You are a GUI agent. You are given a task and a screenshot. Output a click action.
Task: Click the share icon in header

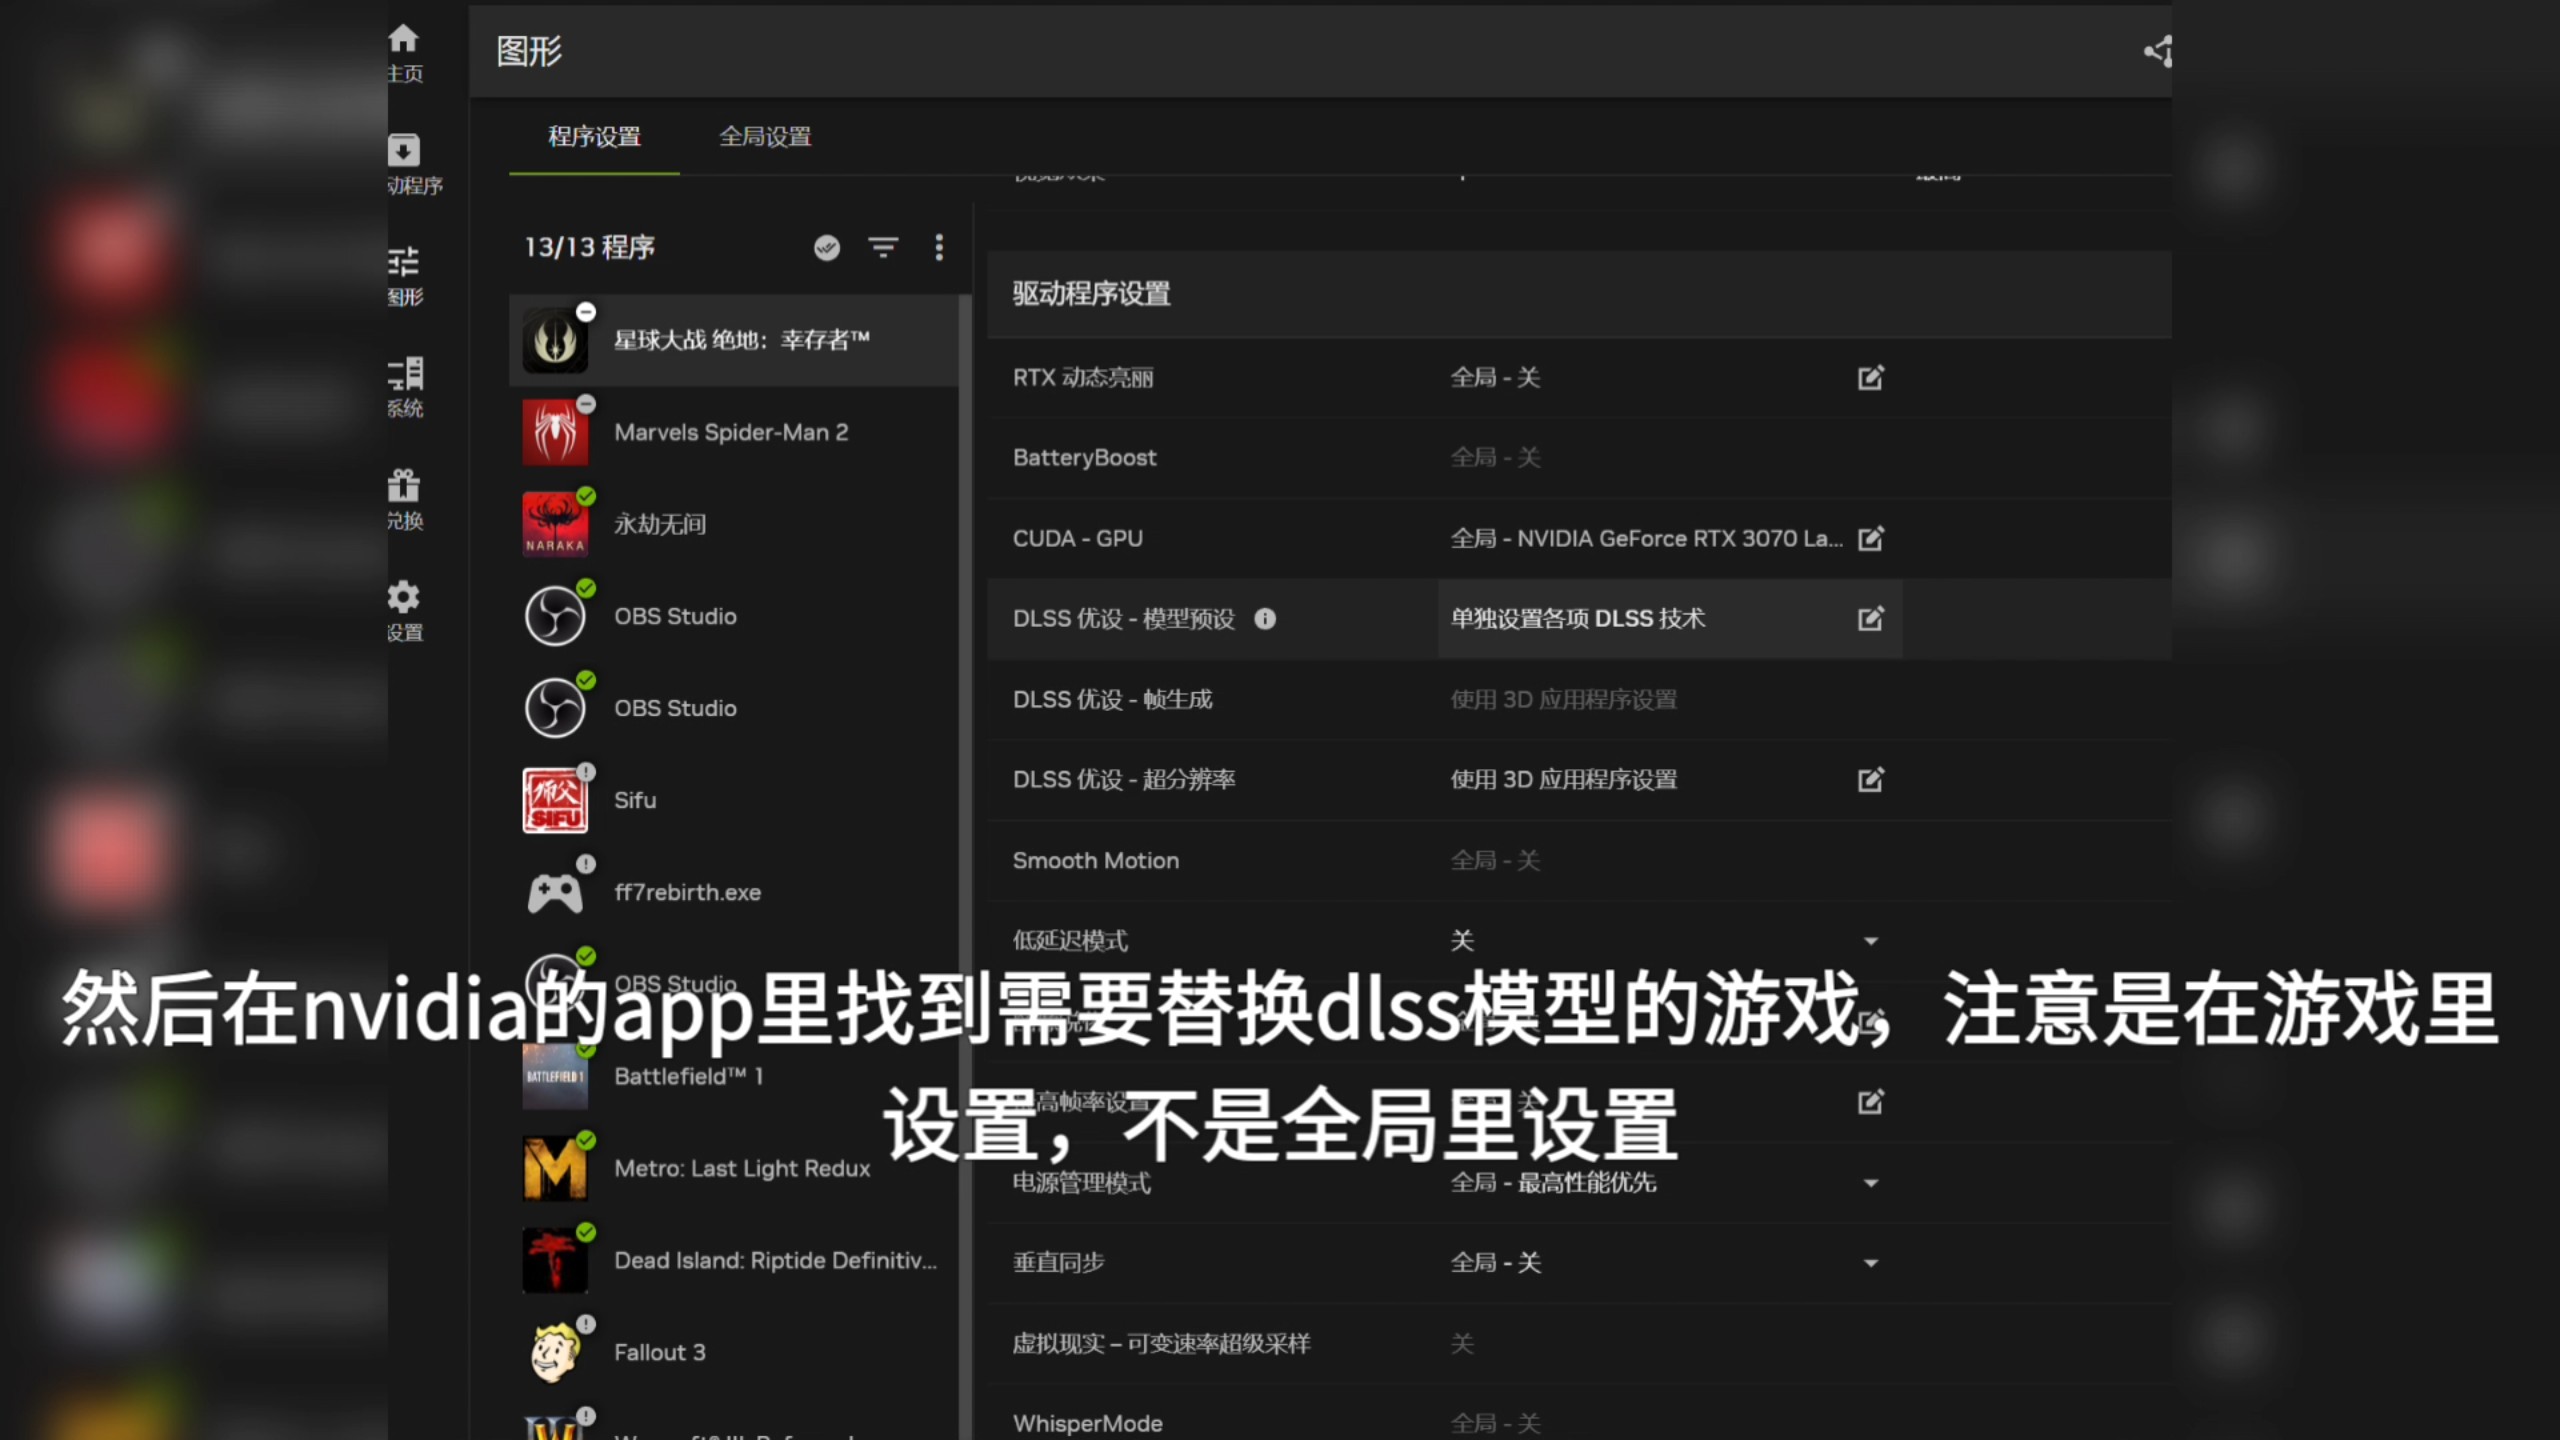tap(2157, 51)
